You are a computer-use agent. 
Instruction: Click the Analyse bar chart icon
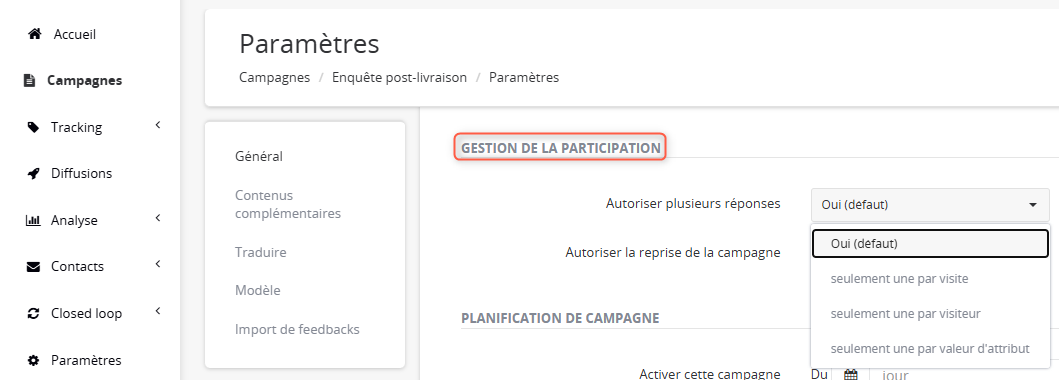(x=32, y=220)
